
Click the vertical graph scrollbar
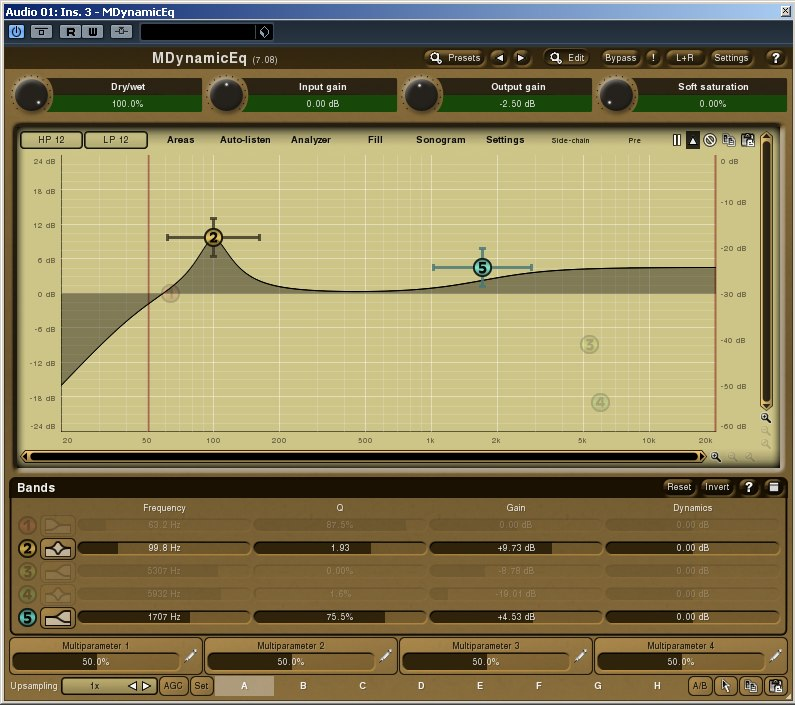[x=766, y=271]
